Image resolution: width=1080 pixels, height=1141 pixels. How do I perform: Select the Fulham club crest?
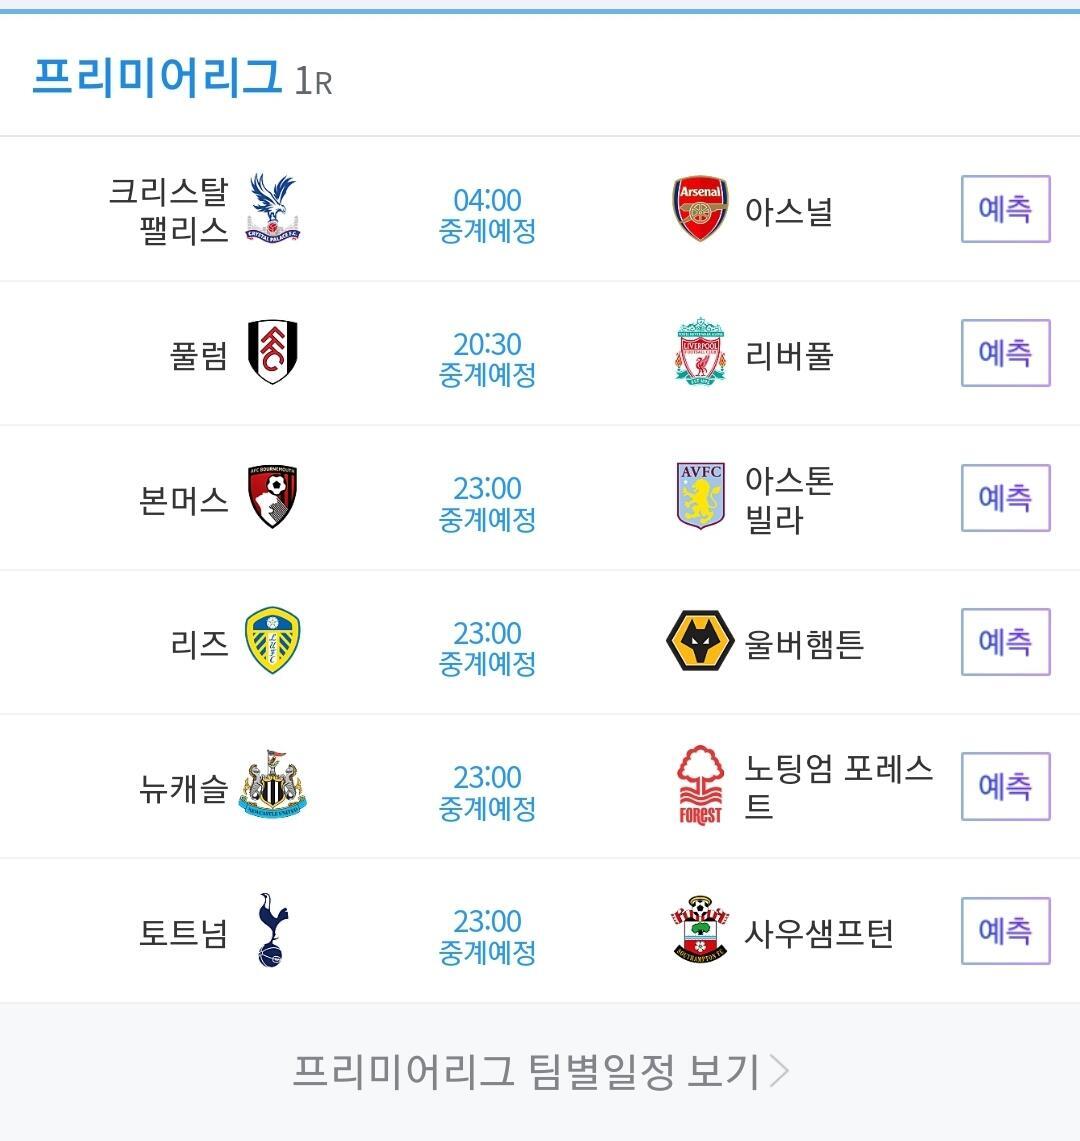coord(273,353)
